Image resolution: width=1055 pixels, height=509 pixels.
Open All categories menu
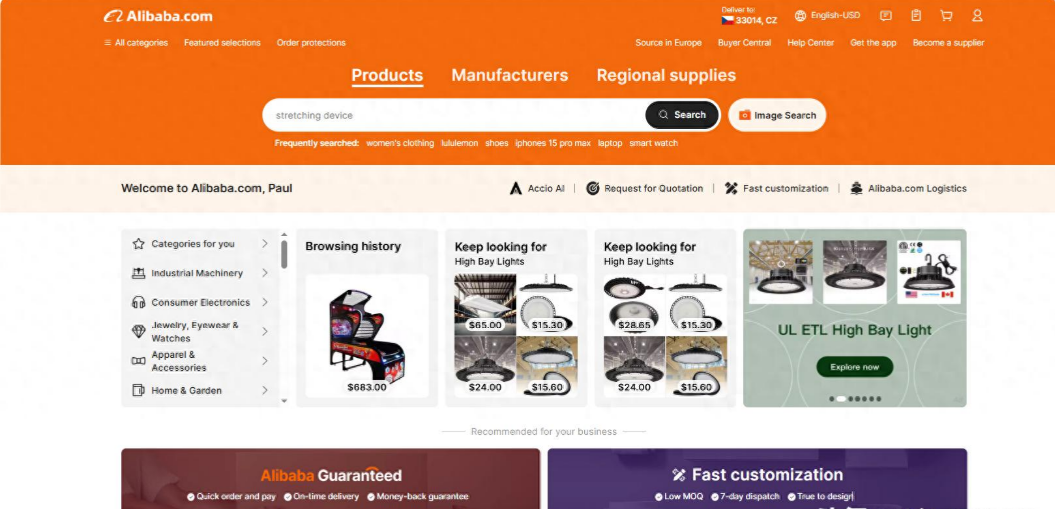(x=136, y=42)
